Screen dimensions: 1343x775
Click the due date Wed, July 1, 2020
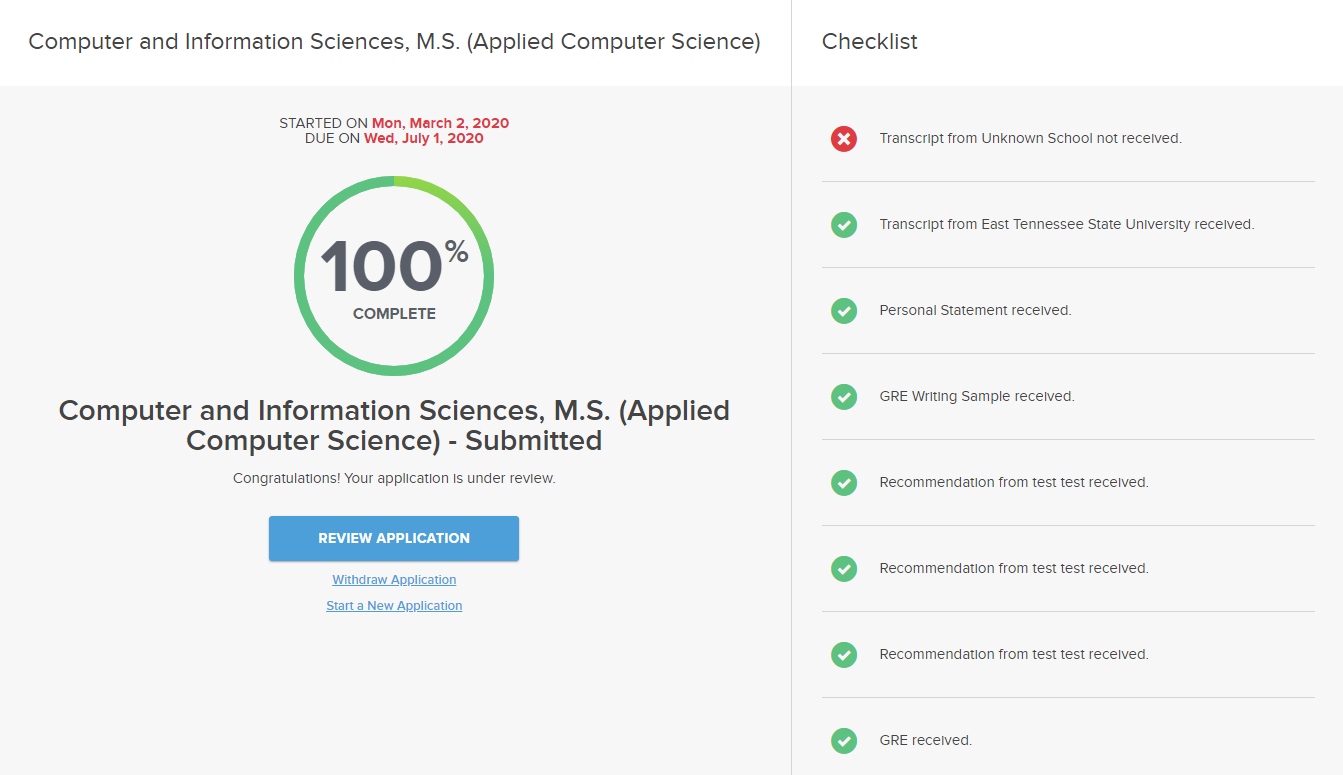click(x=423, y=139)
